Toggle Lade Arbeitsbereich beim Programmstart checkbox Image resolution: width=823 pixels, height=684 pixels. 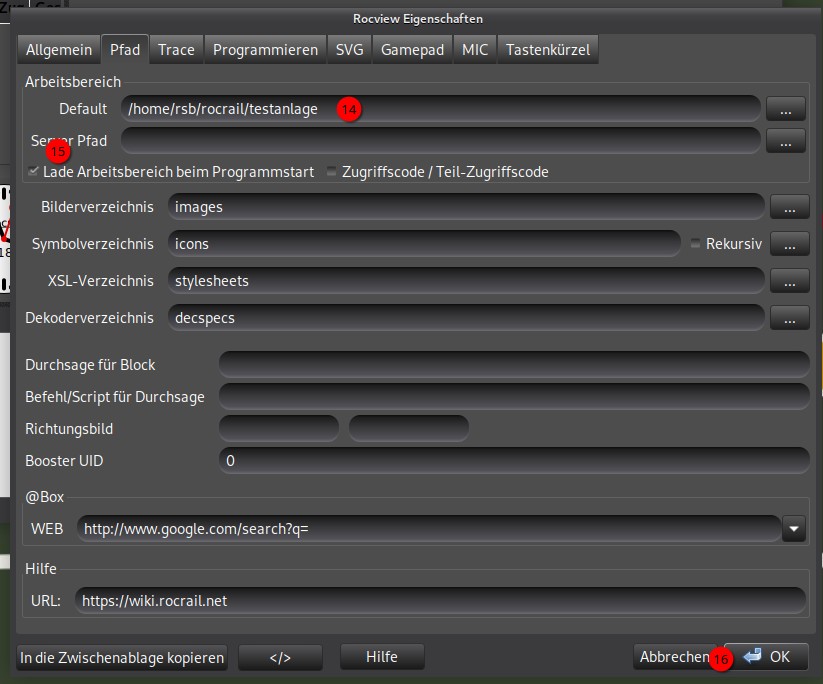(x=33, y=172)
